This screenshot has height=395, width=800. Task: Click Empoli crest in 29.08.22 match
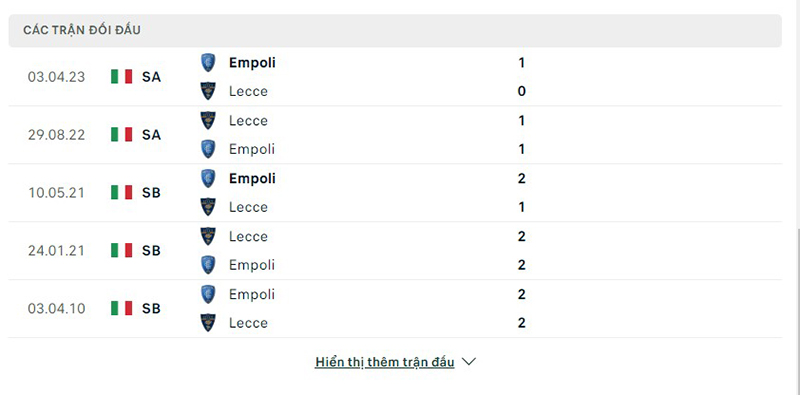[x=208, y=149]
